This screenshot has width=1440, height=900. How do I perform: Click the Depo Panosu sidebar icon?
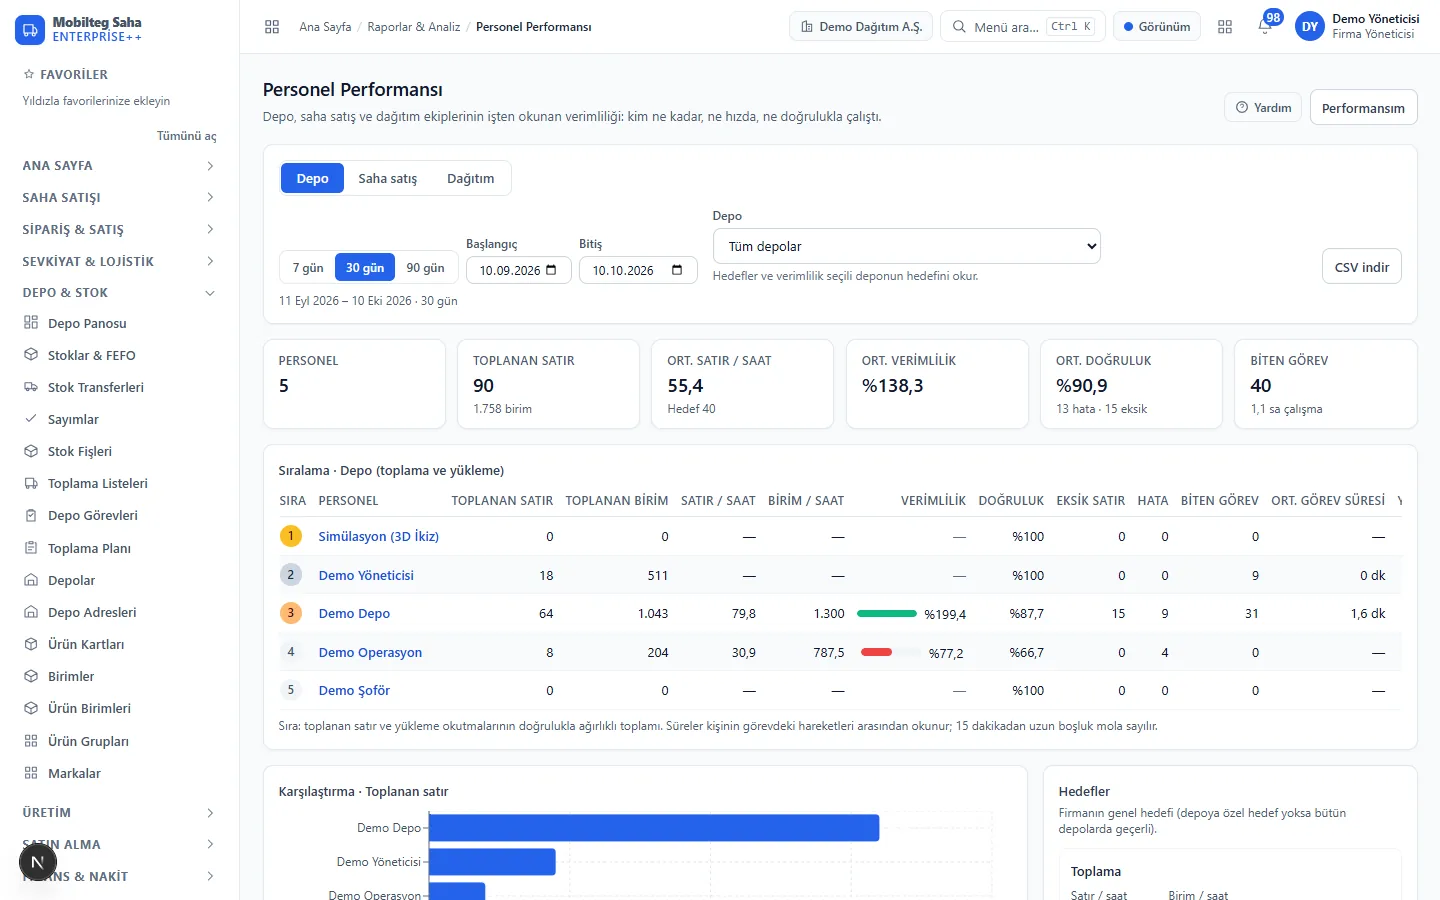[x=31, y=323]
